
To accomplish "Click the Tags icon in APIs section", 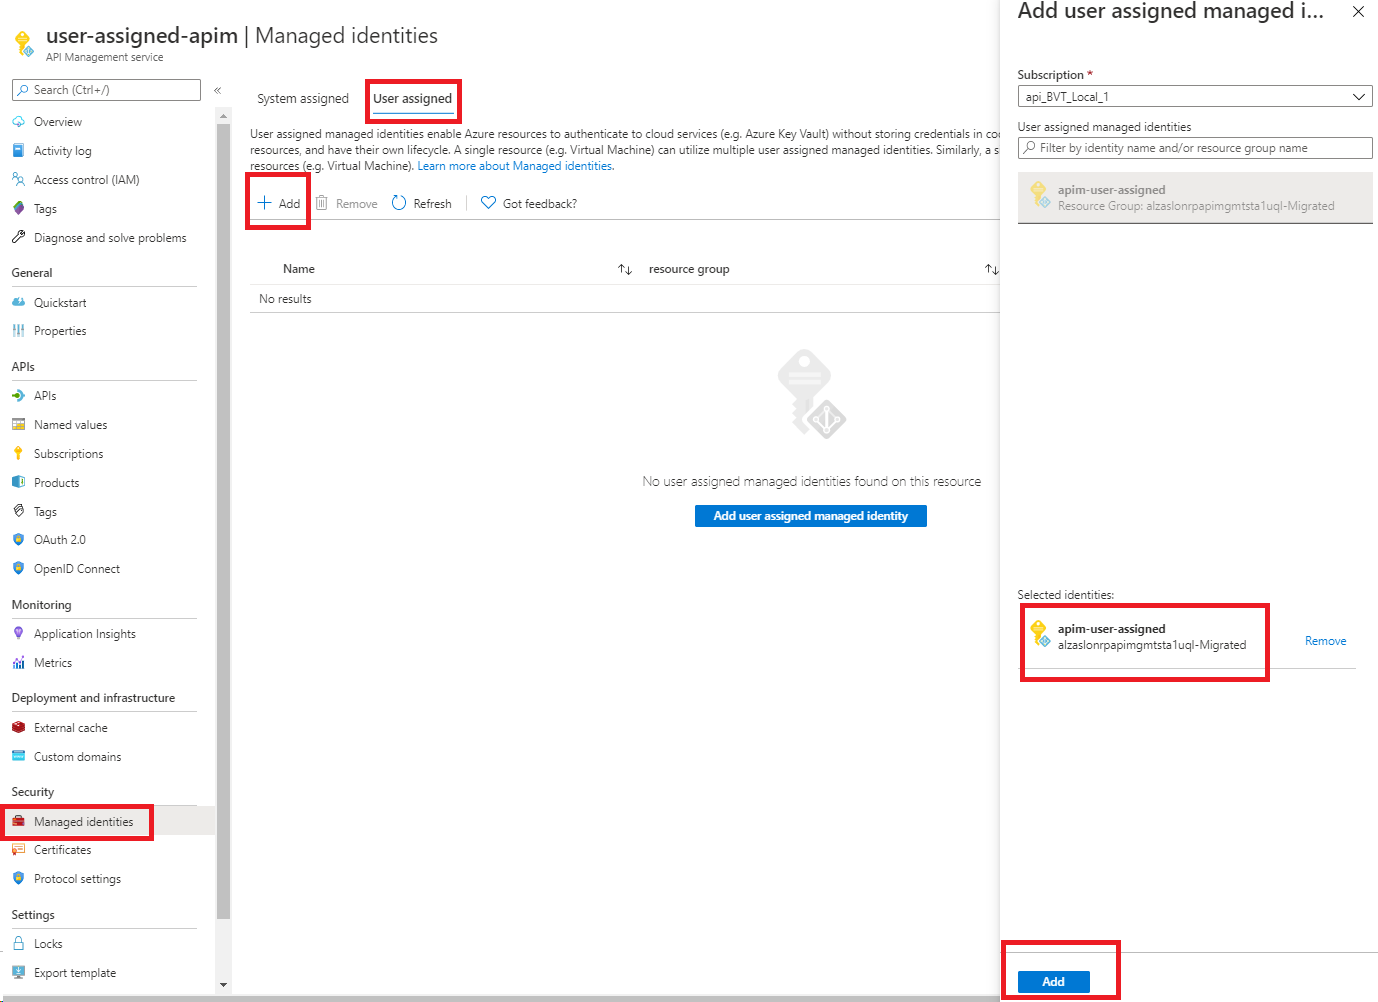I will (18, 511).
